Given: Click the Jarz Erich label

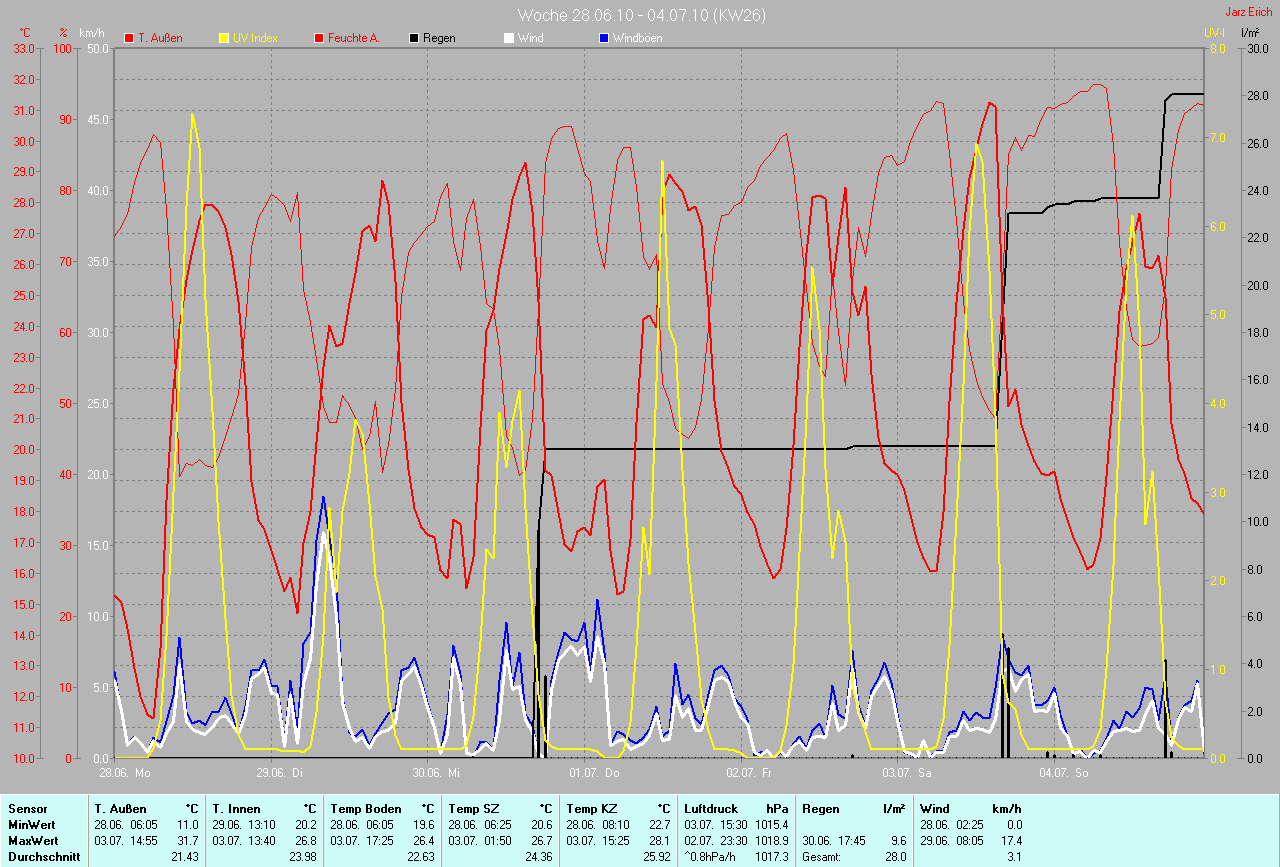Looking at the screenshot, I should [1249, 12].
